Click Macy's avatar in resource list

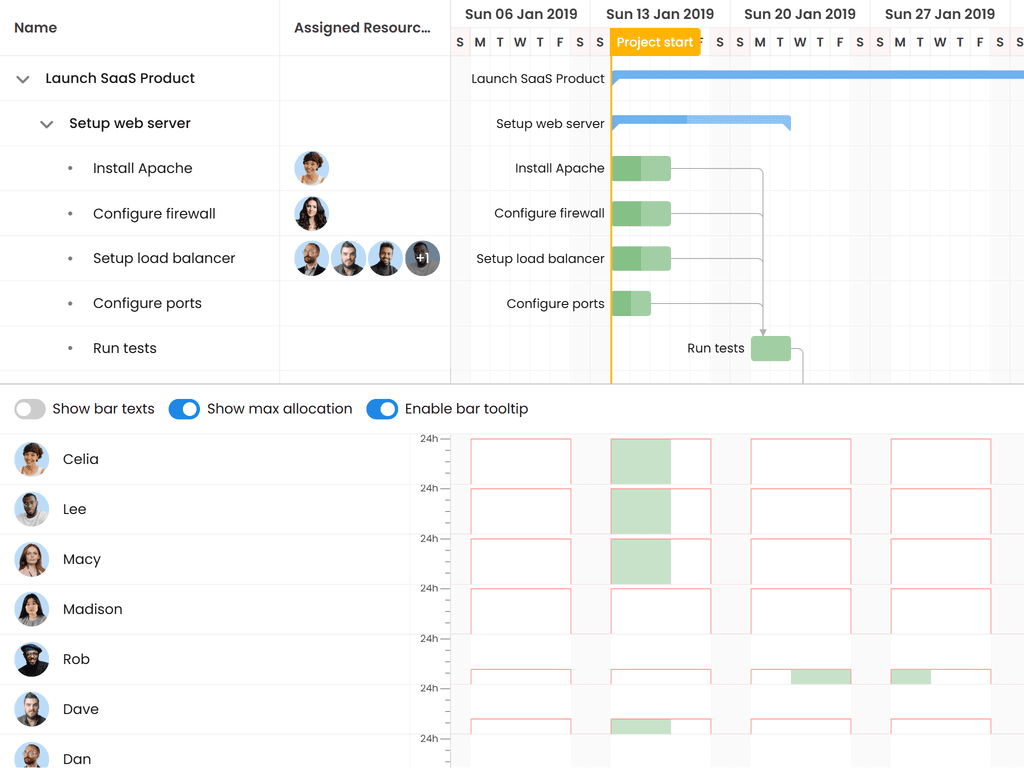click(32, 559)
